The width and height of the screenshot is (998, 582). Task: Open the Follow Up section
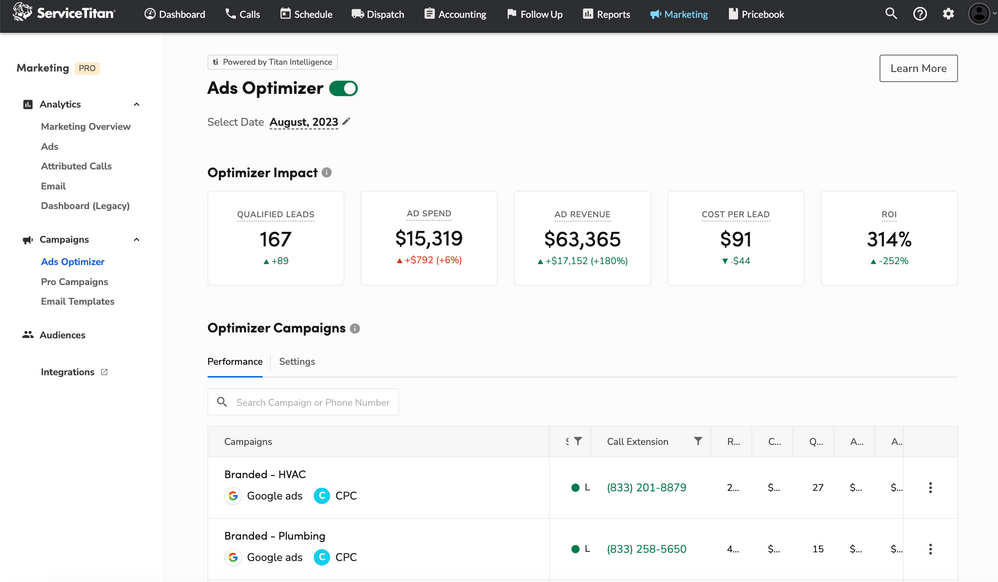point(534,14)
